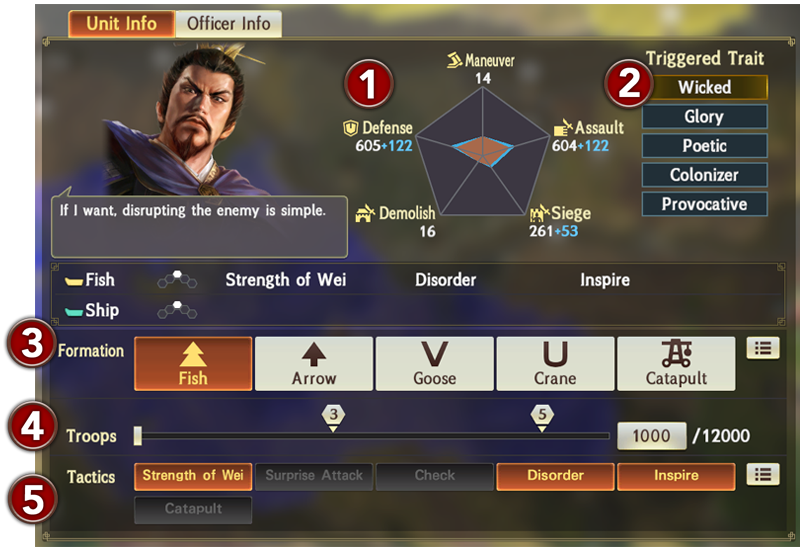This screenshot has height=550, width=800.
Task: Select the Fish formation icon
Action: click(x=193, y=364)
